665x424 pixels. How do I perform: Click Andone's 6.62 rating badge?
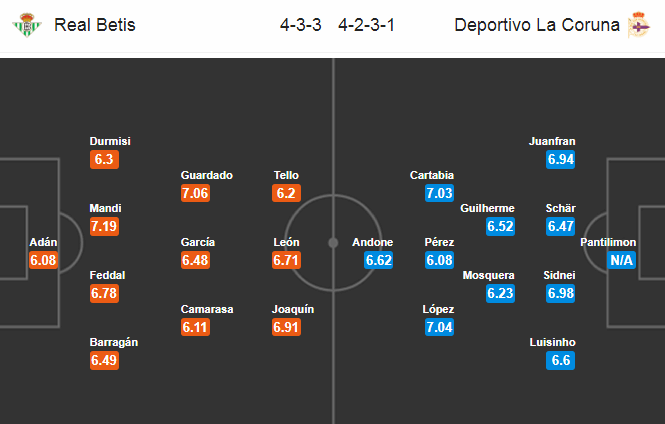click(378, 260)
